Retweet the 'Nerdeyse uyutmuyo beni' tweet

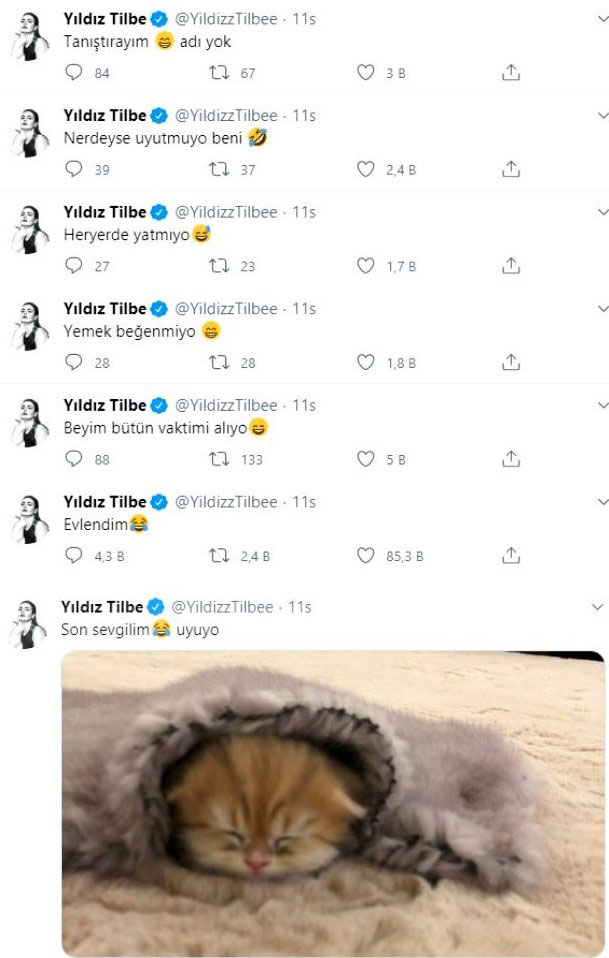coord(219,169)
